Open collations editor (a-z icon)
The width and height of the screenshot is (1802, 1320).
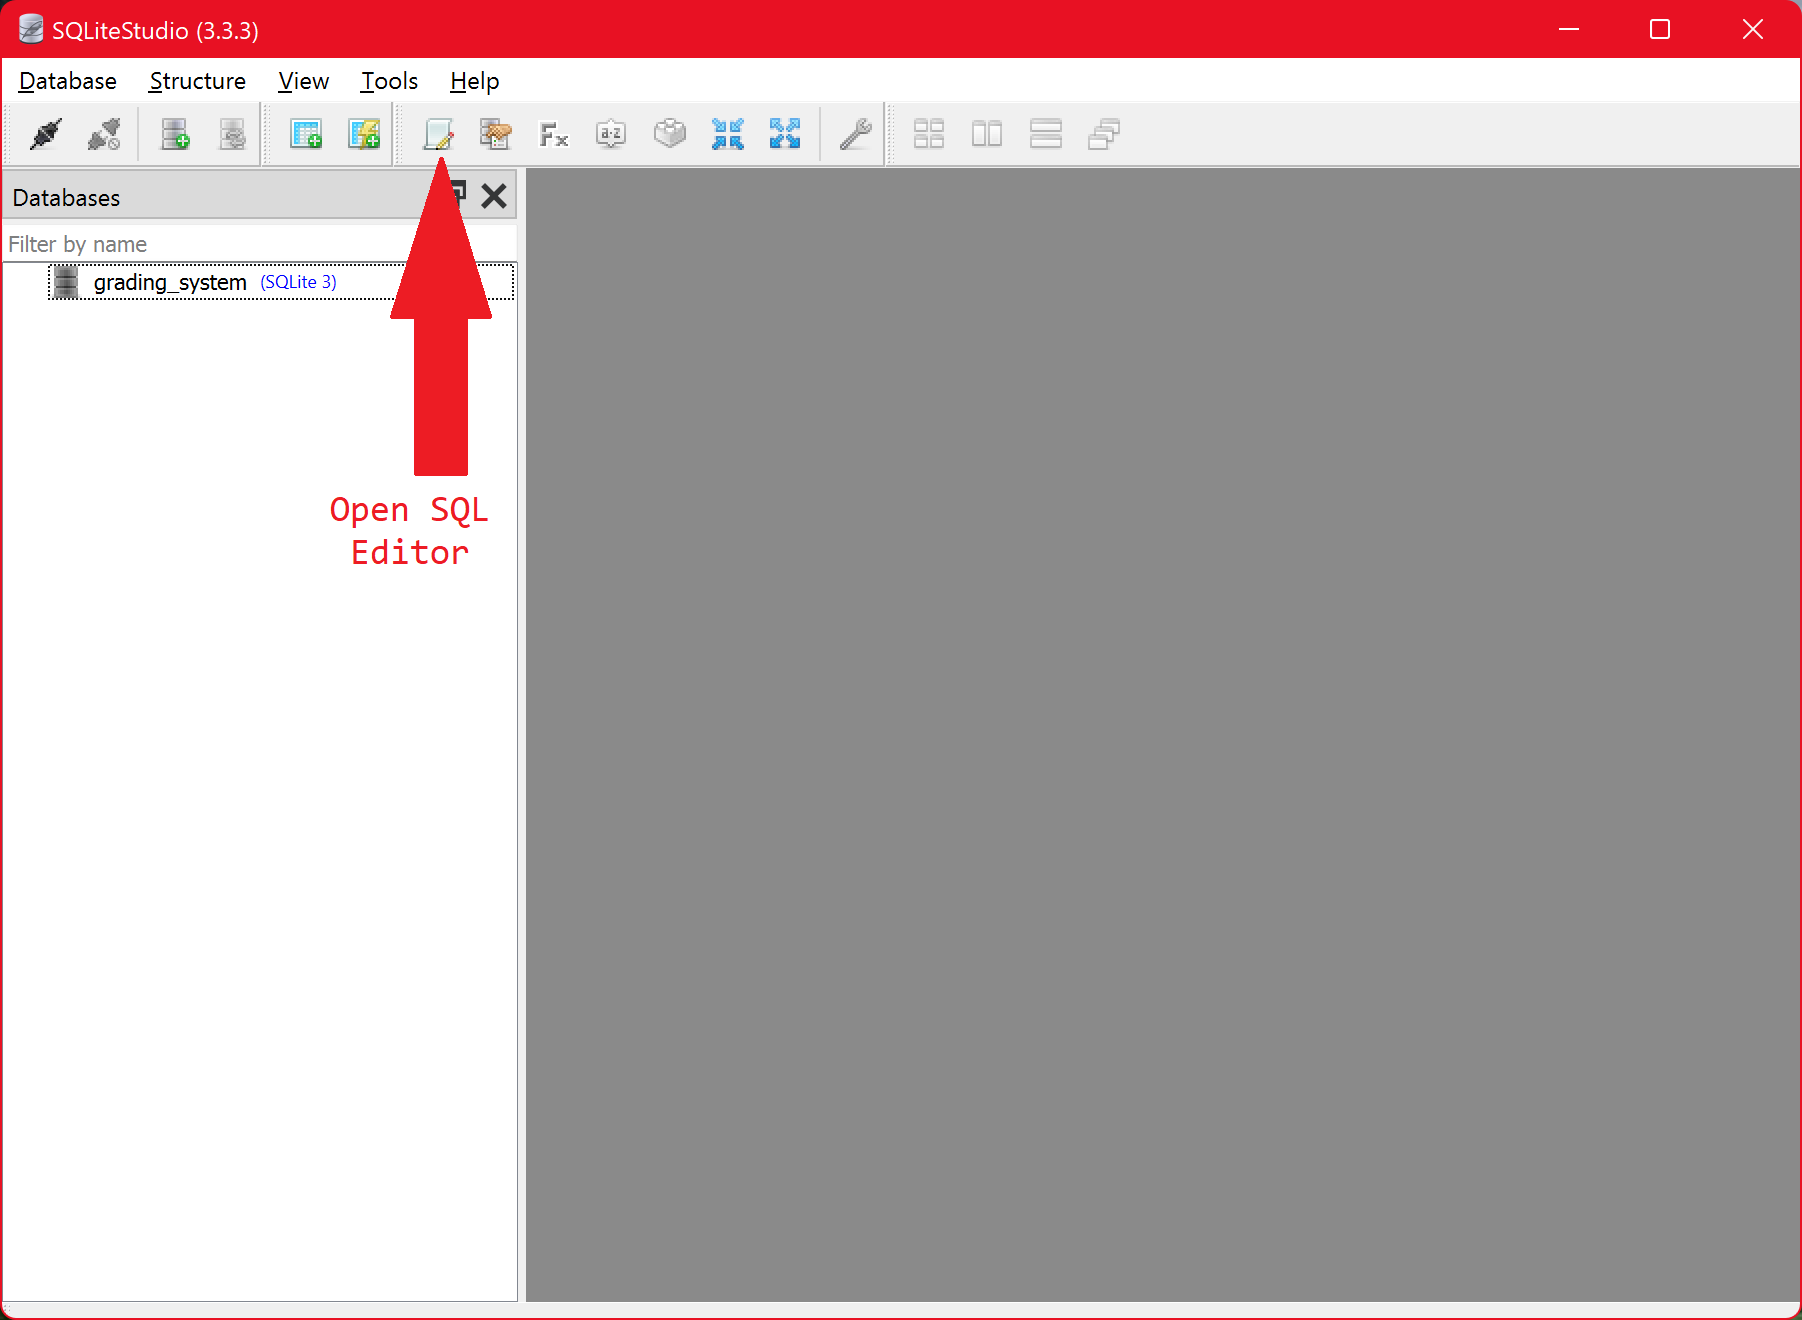click(611, 134)
